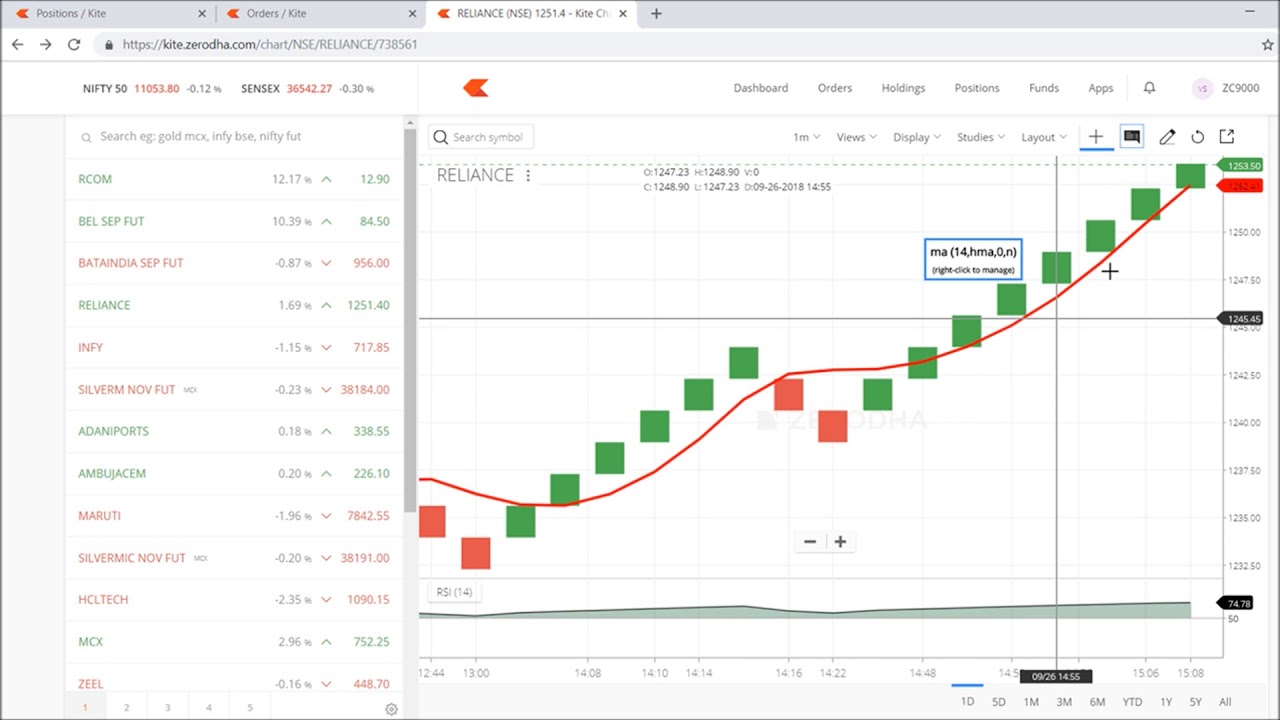Click the marketwatch vertical scrollbar
Screen dimensions: 1280x720
tap(409, 320)
